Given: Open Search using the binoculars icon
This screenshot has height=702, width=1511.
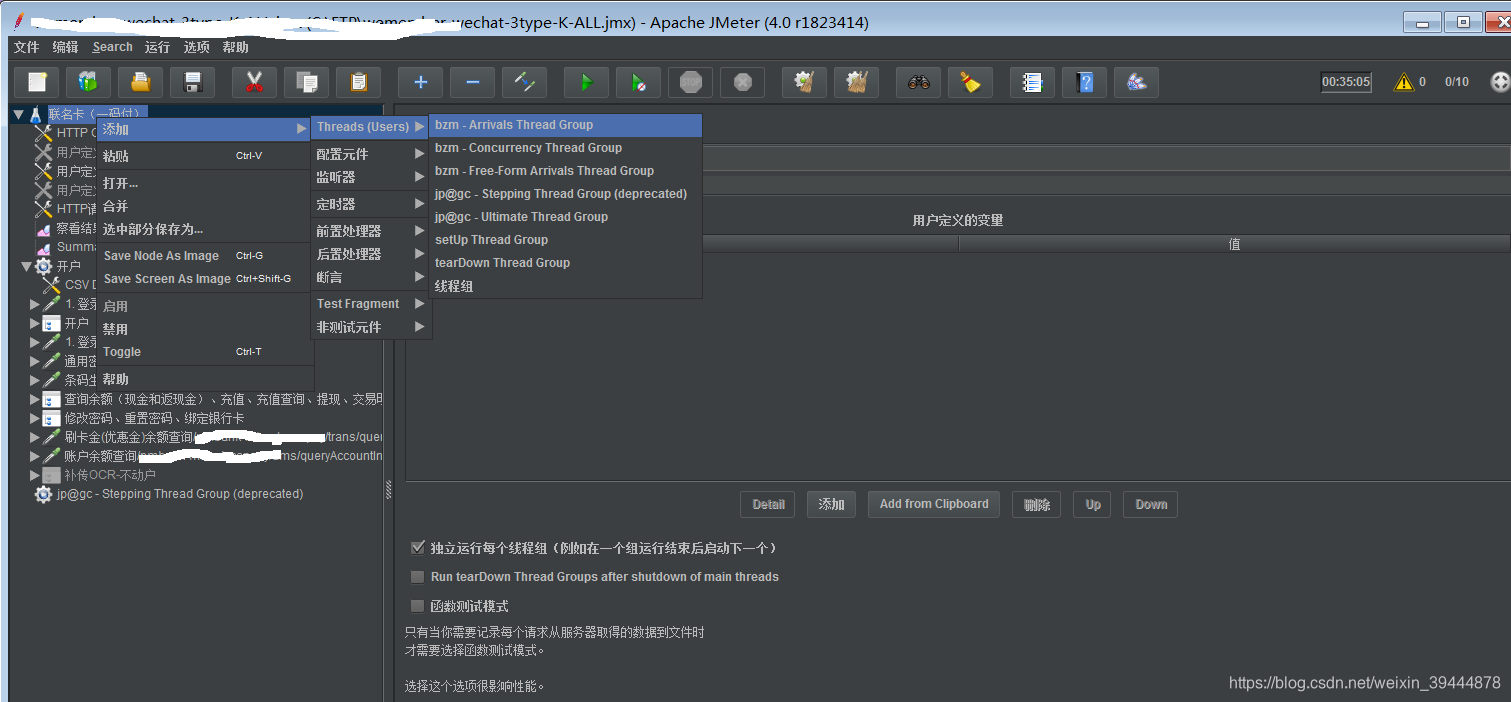Looking at the screenshot, I should (918, 82).
